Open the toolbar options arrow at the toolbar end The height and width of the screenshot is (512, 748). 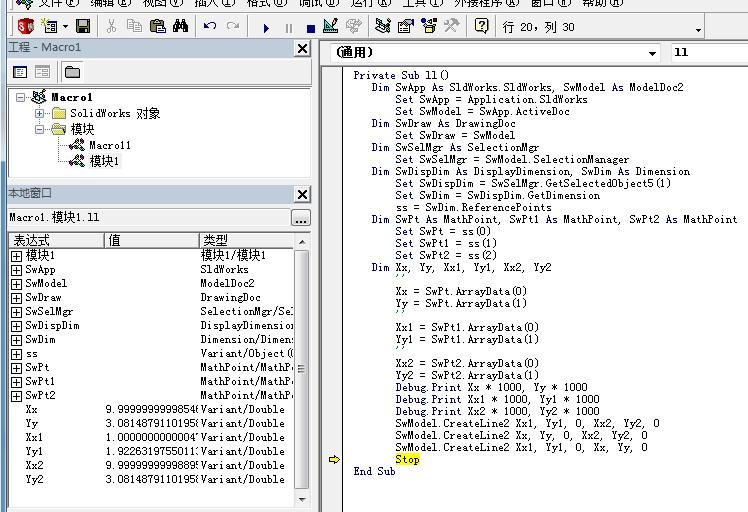[698, 30]
